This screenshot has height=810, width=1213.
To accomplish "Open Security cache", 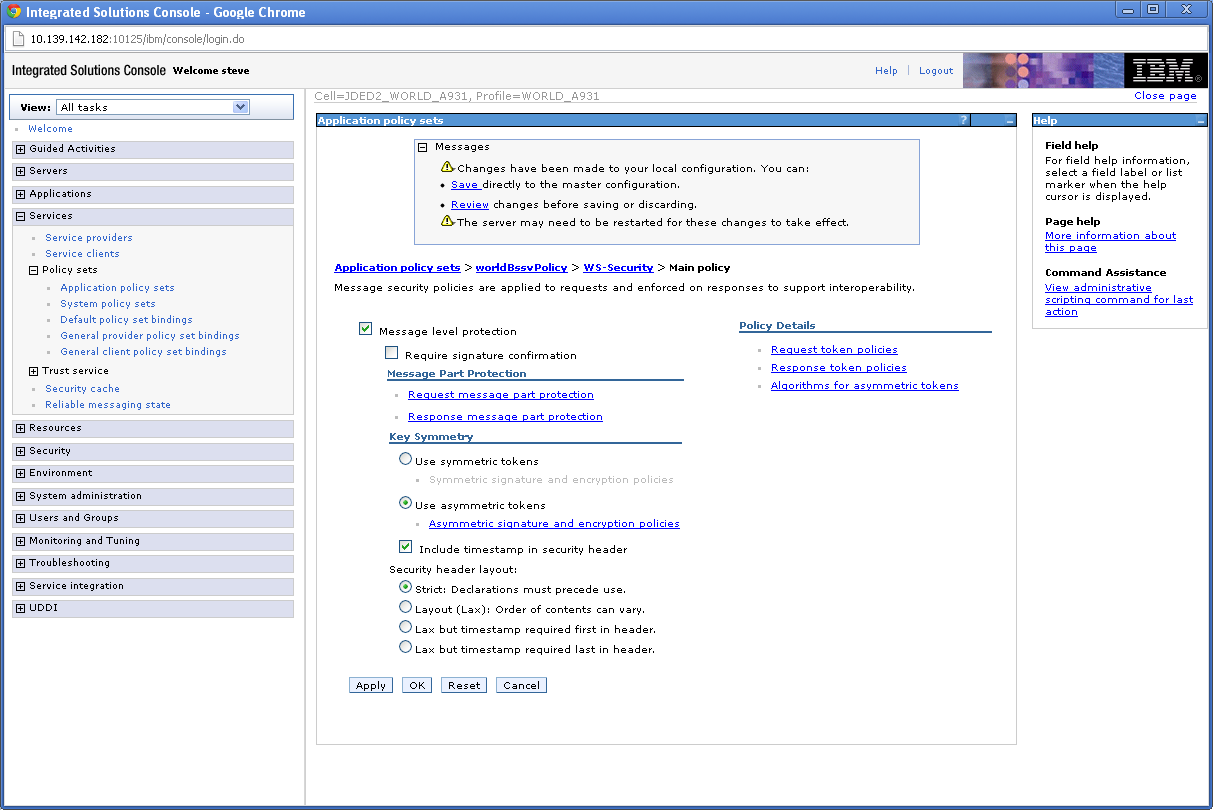I will (x=82, y=389).
